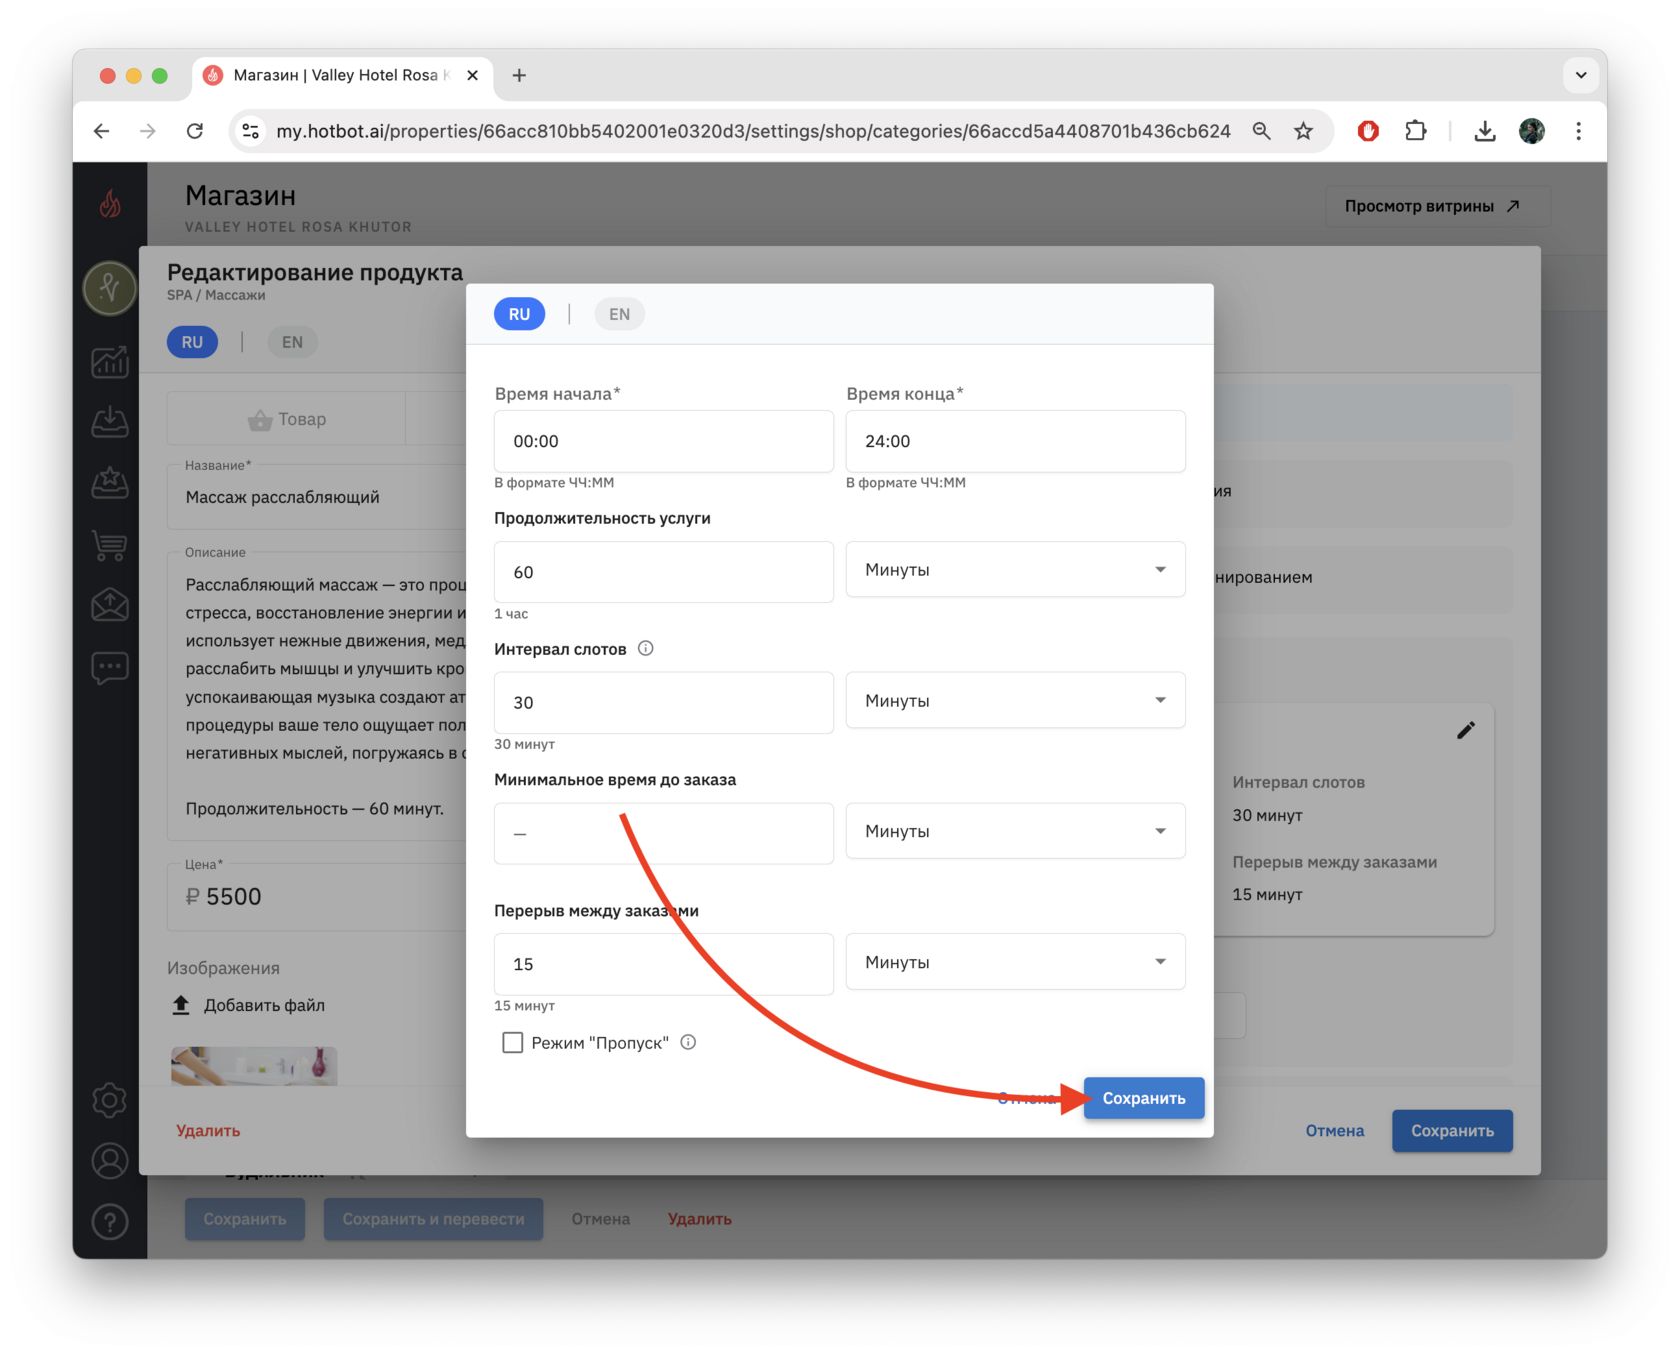Go back with the browser back arrow

(102, 131)
